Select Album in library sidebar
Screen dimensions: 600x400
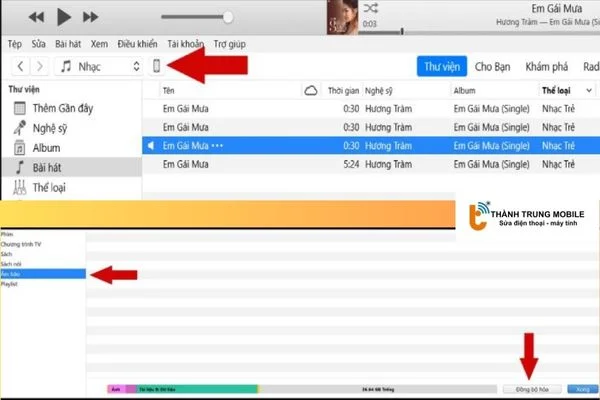point(46,147)
